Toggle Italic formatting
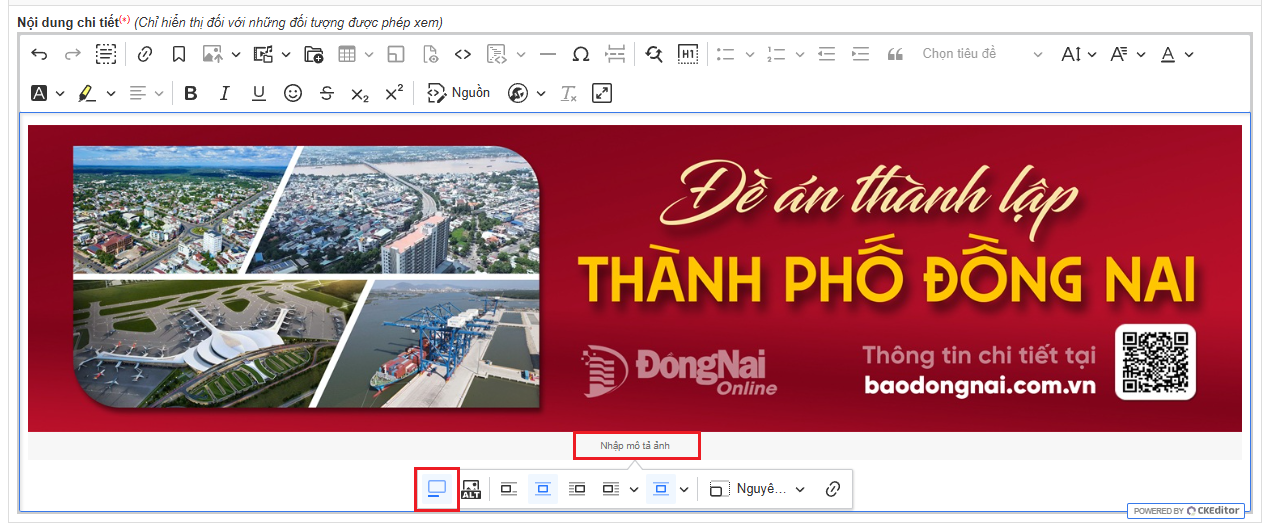Image resolution: width=1263 pixels, height=523 pixels. (225, 93)
